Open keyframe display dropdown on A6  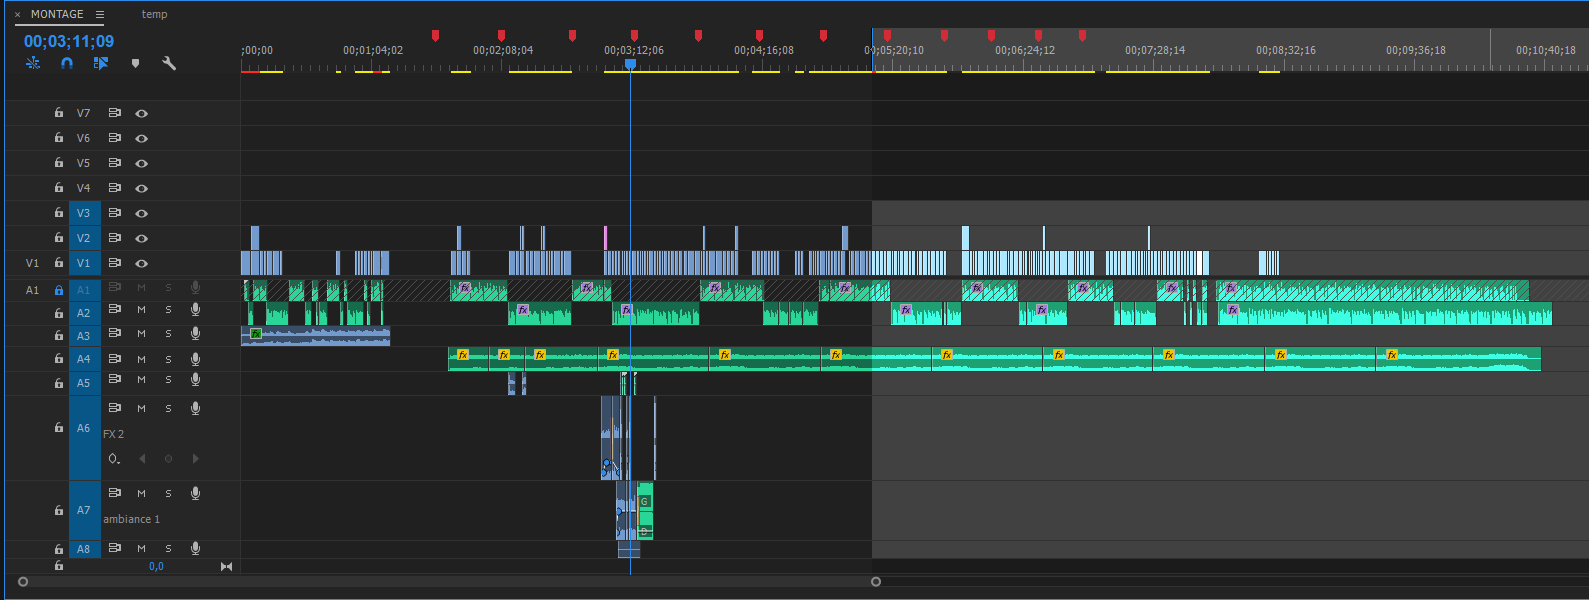click(115, 459)
